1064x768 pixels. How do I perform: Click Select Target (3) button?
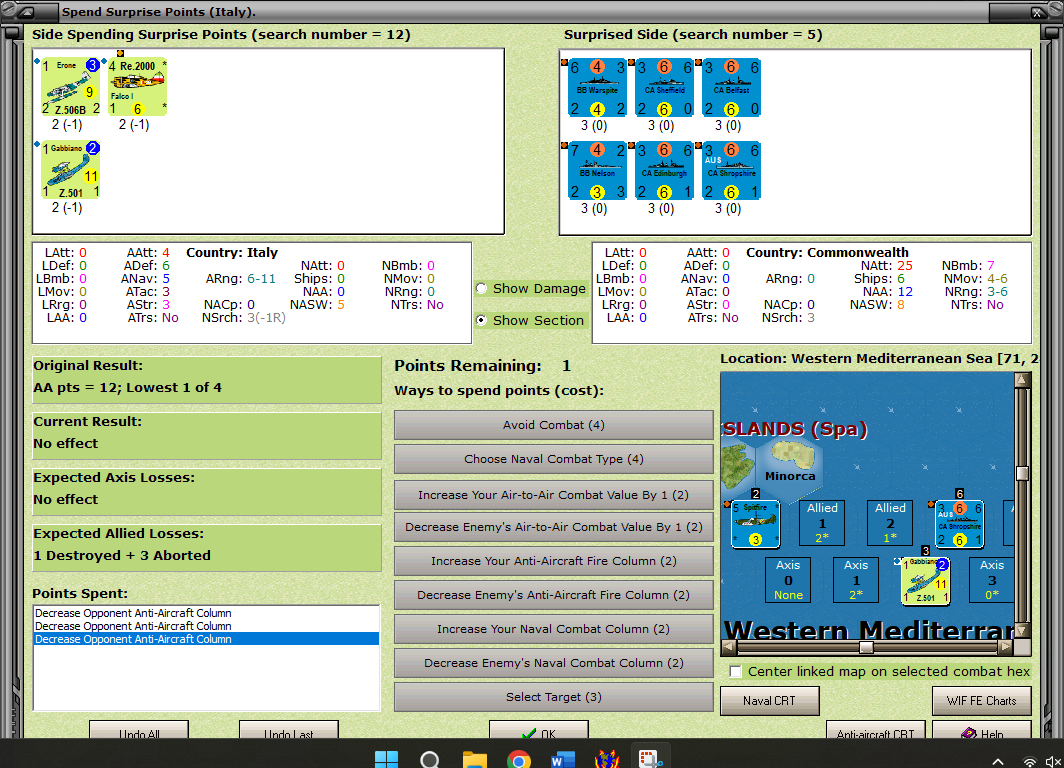pyautogui.click(x=554, y=697)
